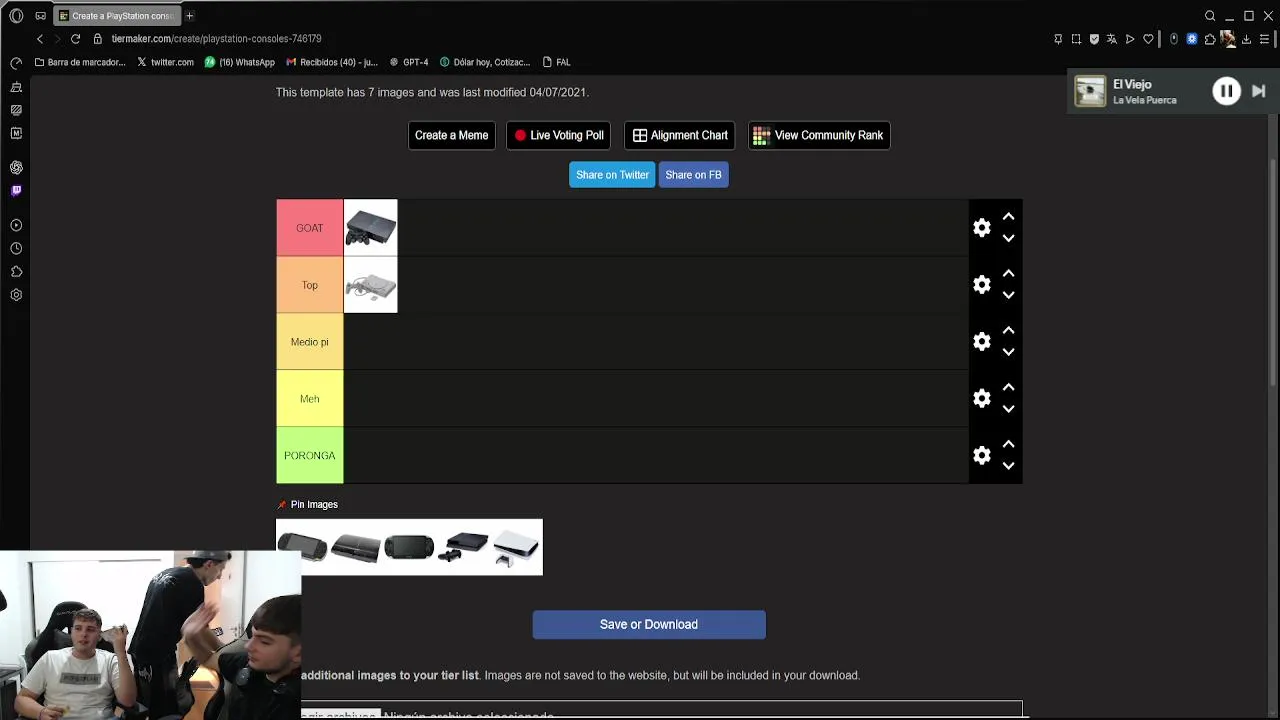1280x720 pixels.
Task: Reload the tiermaker page
Action: point(75,38)
